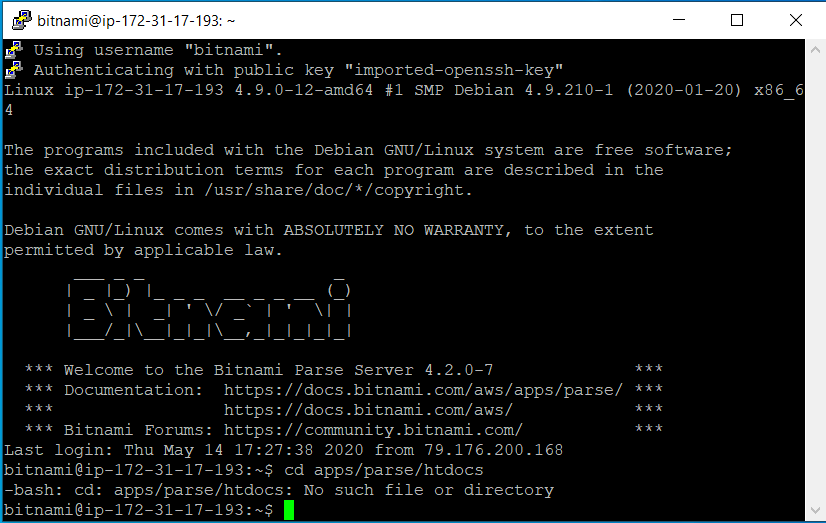The width and height of the screenshot is (826, 523).
Task: Open PuTTY system menu icon in title bar
Action: coord(22,21)
